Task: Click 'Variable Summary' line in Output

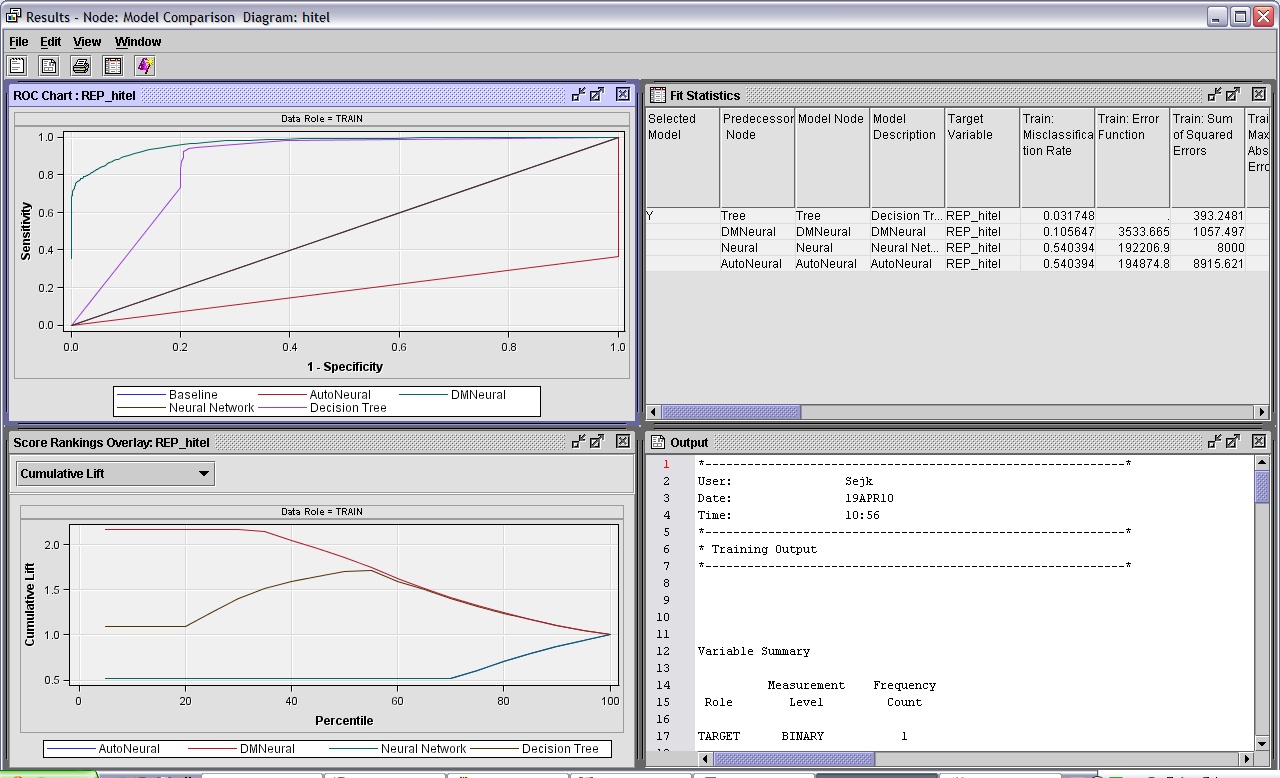Action: [x=754, y=651]
